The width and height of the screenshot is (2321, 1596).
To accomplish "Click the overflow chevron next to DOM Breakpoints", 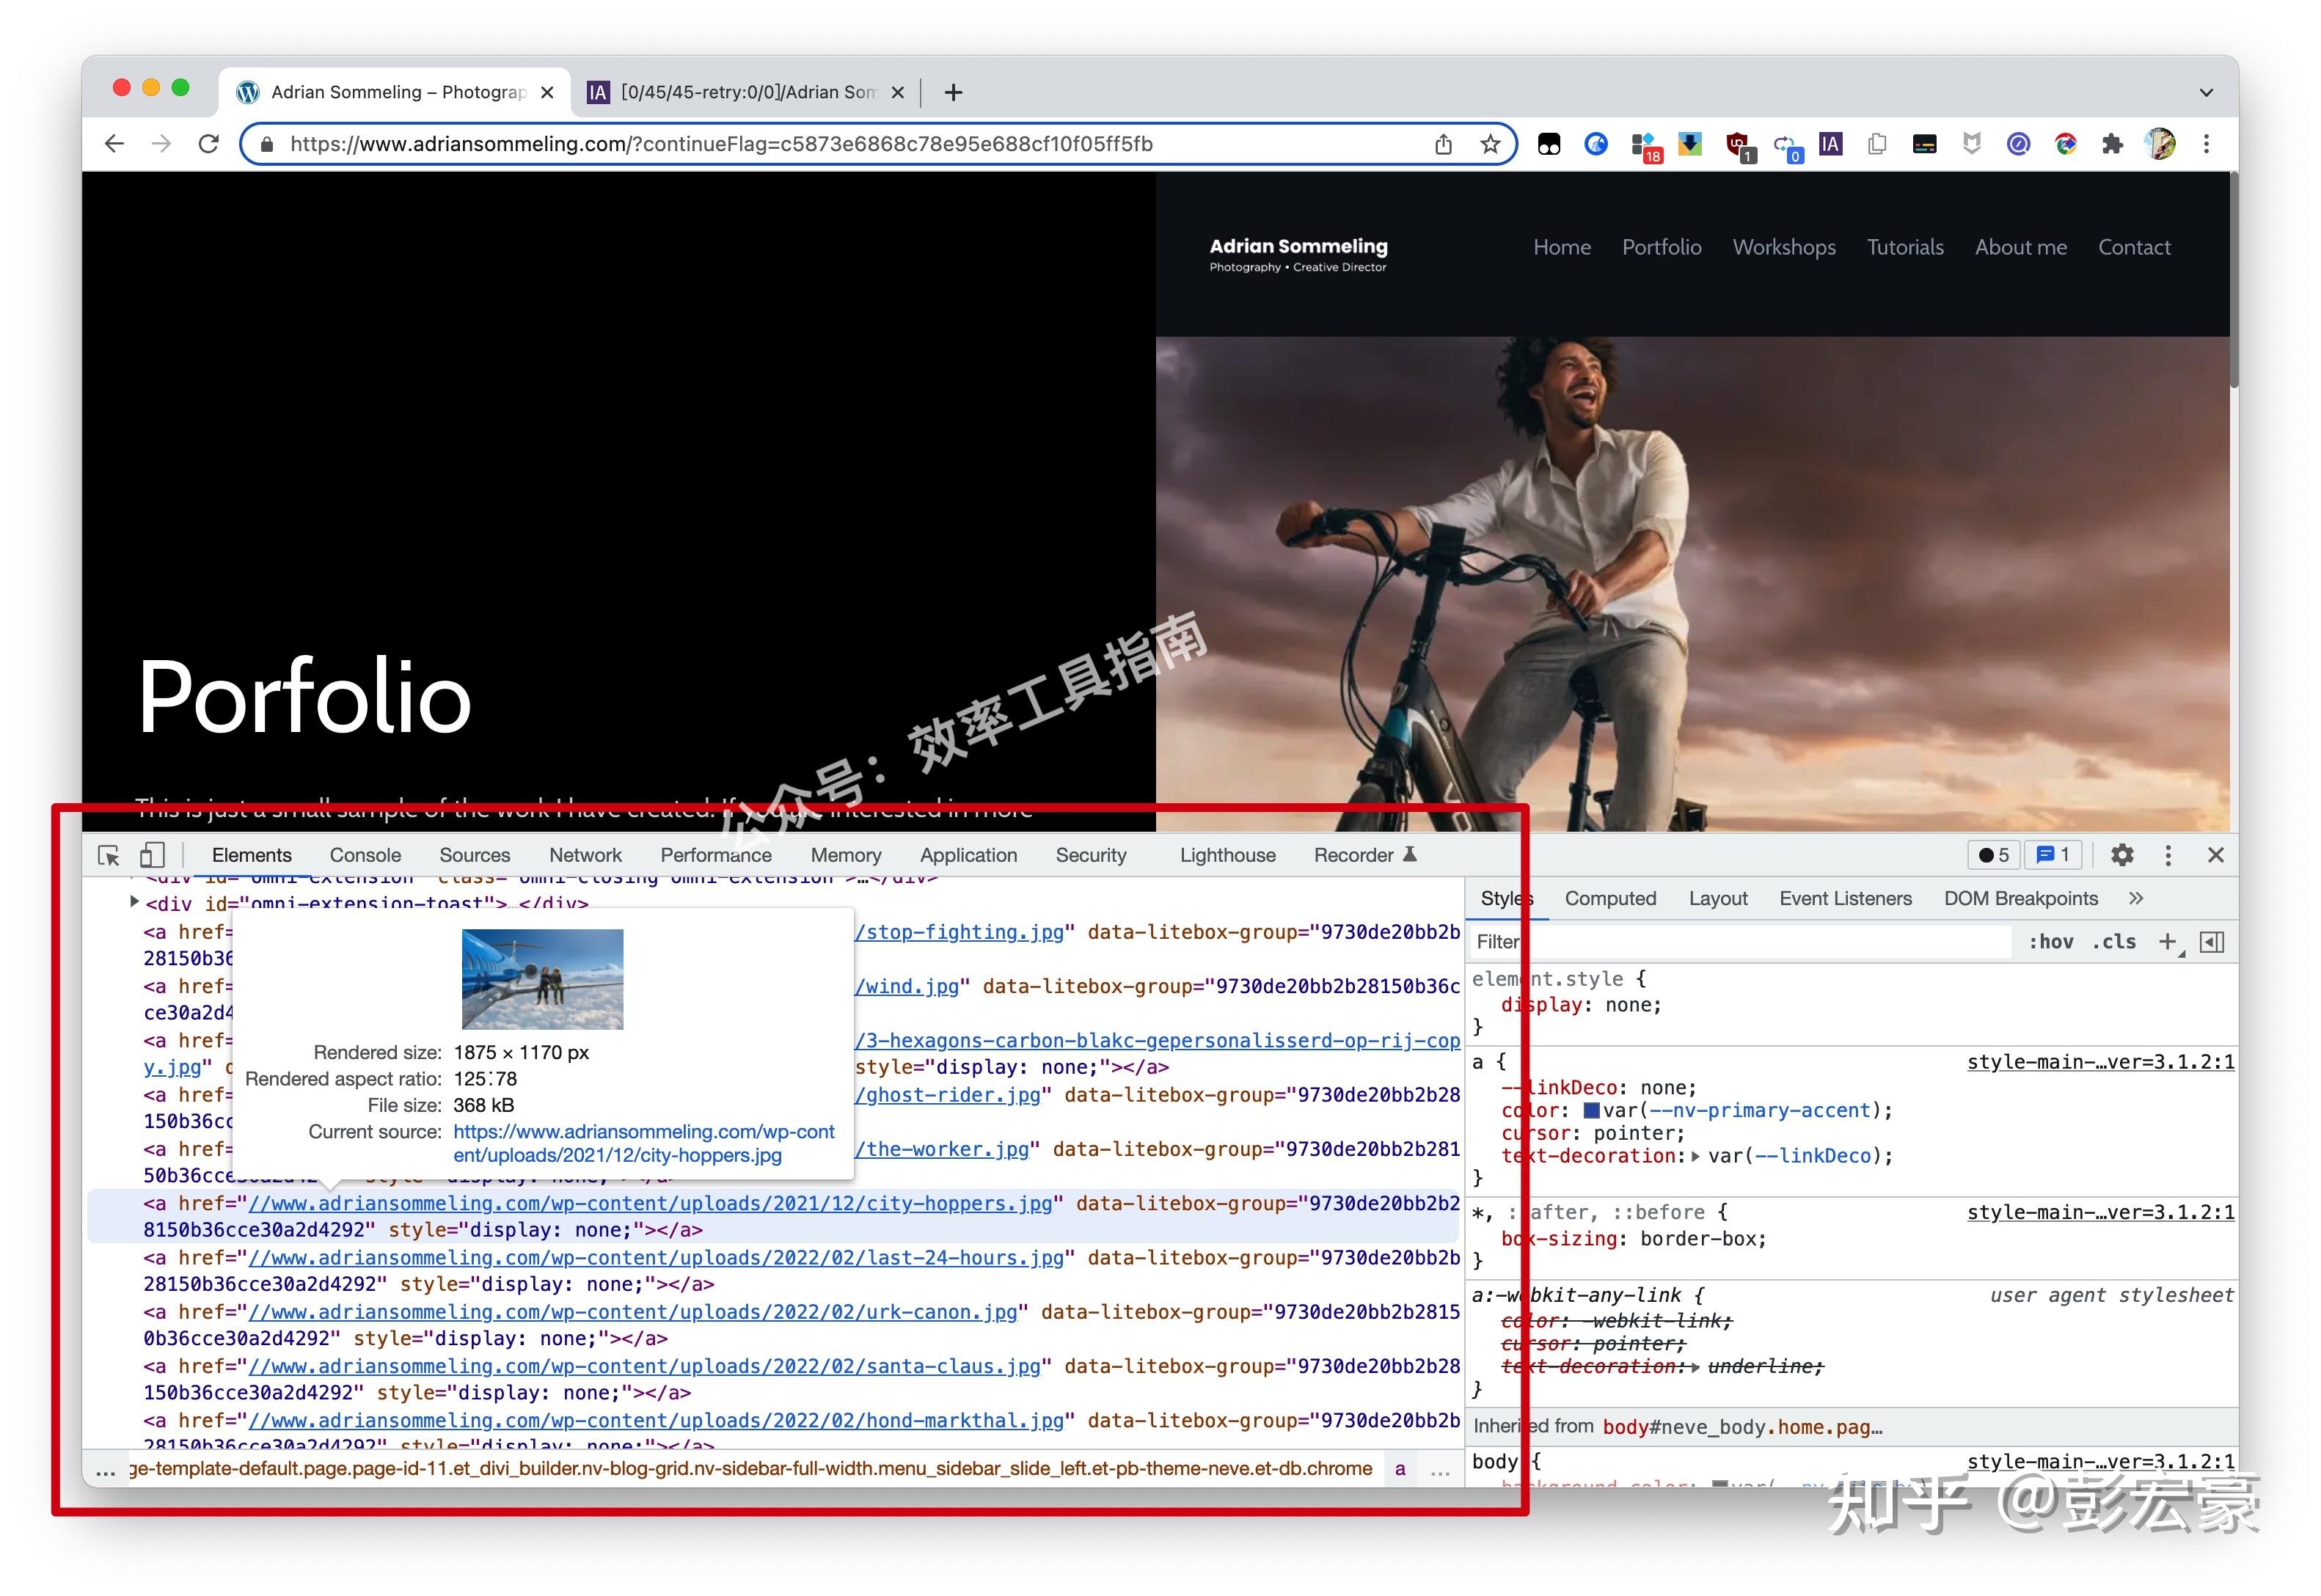I will tap(2136, 898).
